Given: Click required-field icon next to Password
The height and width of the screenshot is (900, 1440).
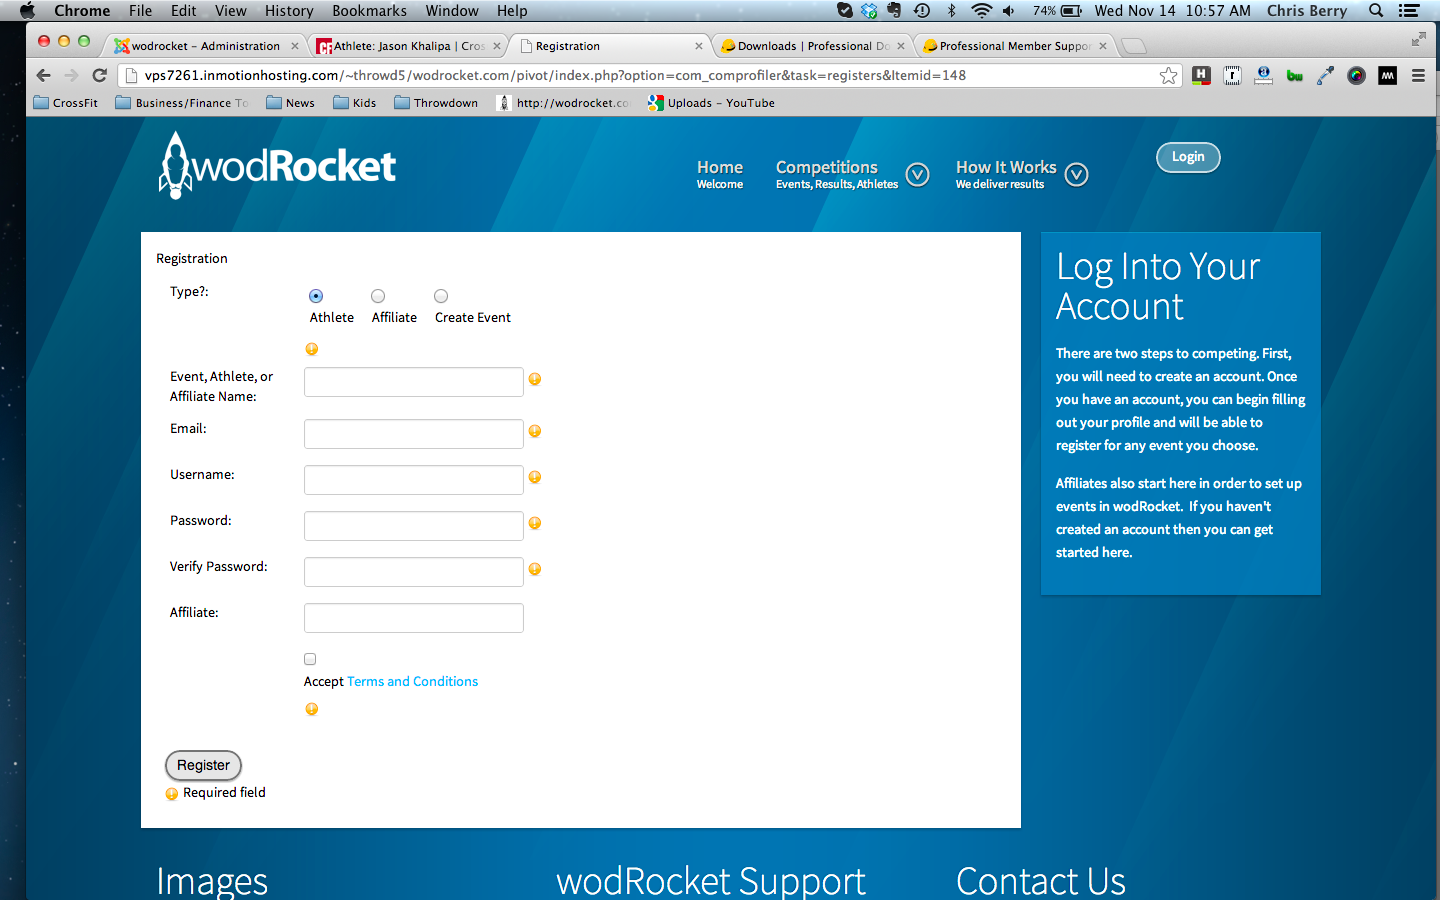Looking at the screenshot, I should coord(535,523).
